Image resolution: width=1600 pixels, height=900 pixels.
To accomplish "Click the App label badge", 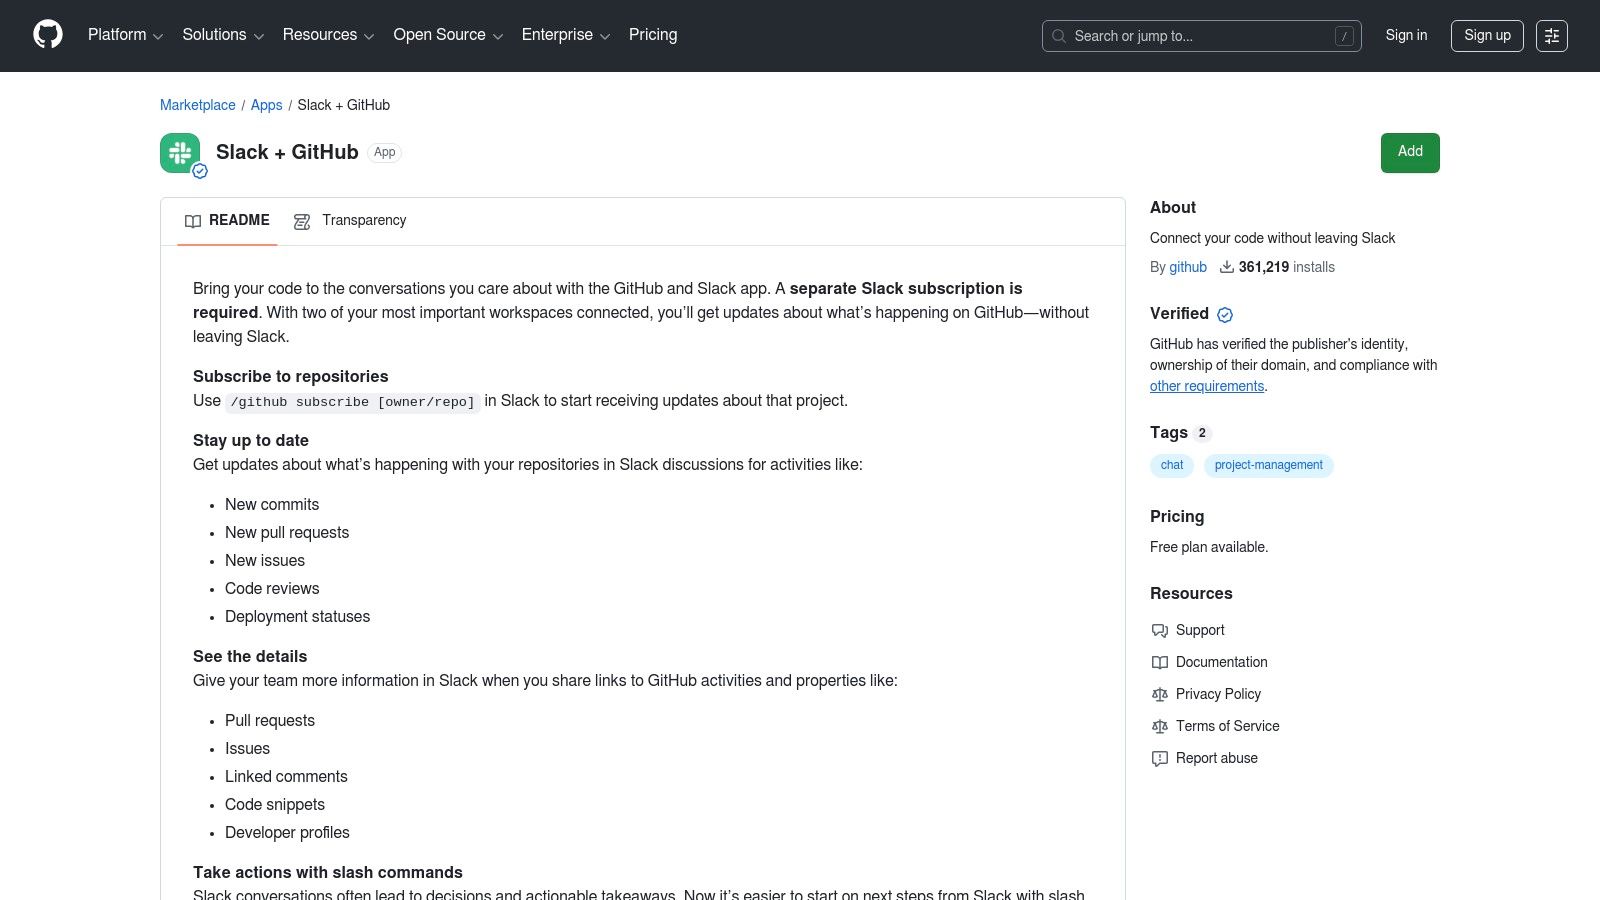I will tap(385, 152).
